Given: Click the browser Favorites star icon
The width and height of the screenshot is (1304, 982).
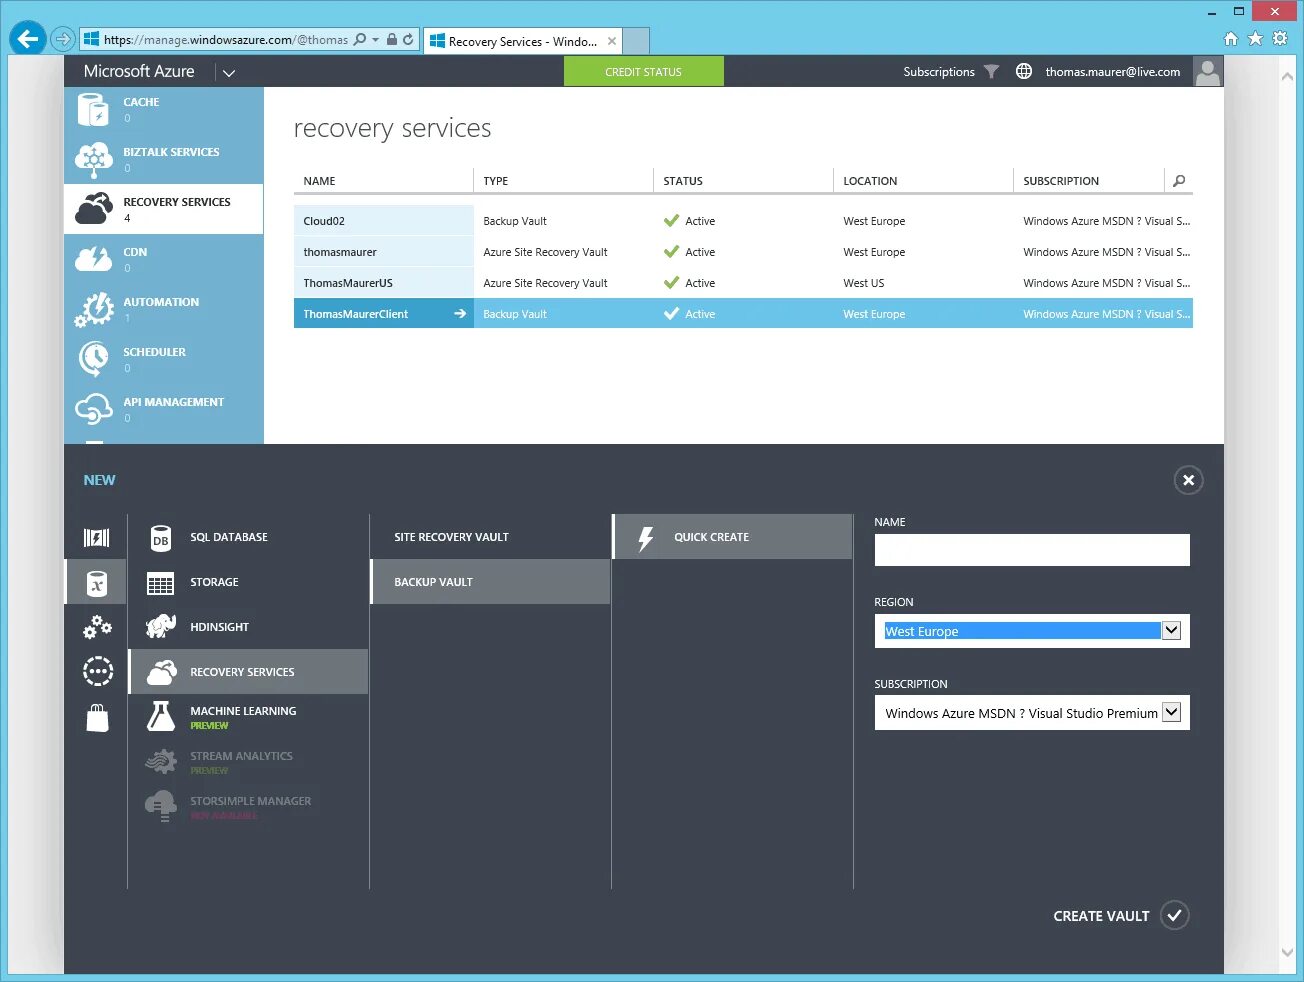Looking at the screenshot, I should [1255, 39].
